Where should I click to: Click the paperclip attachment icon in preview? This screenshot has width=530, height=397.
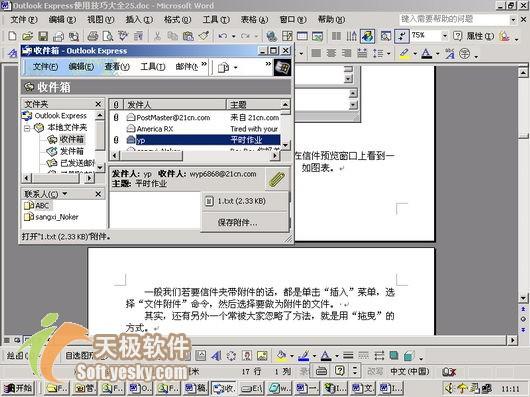277,179
